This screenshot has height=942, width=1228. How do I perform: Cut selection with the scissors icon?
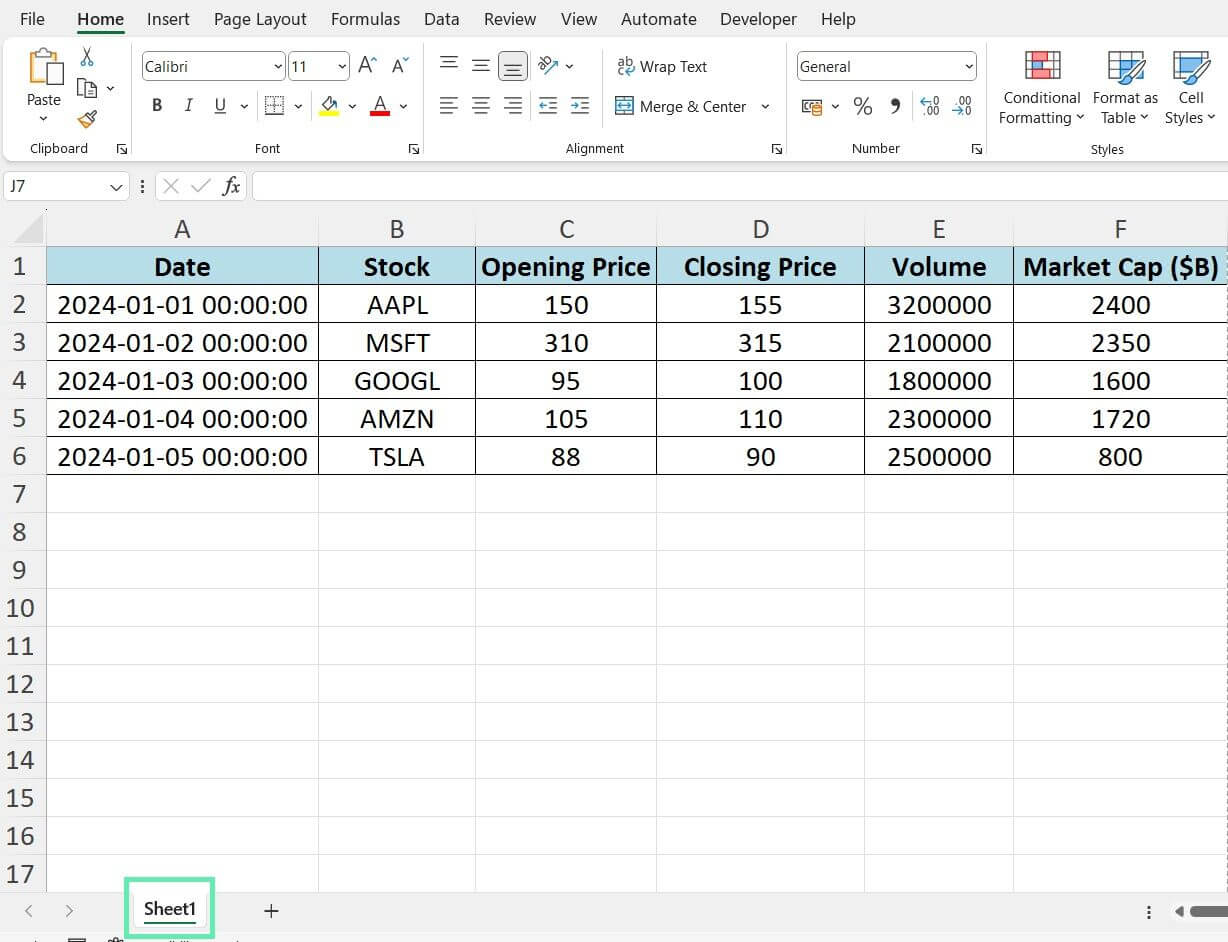(87, 57)
